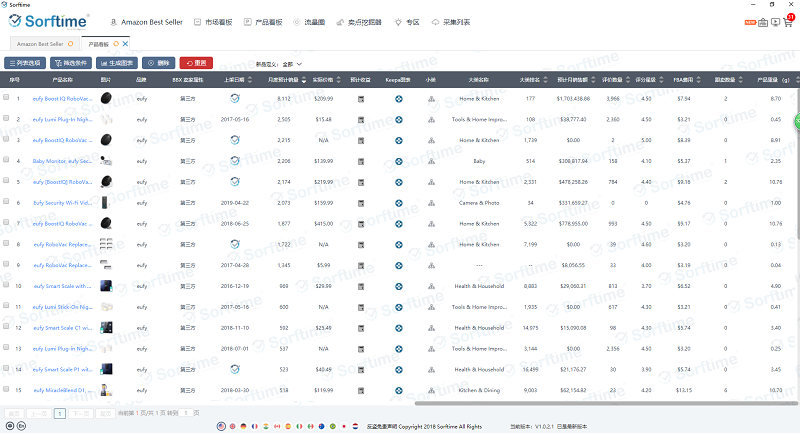
Task: Switch language with the En icon
Action: coord(21,426)
